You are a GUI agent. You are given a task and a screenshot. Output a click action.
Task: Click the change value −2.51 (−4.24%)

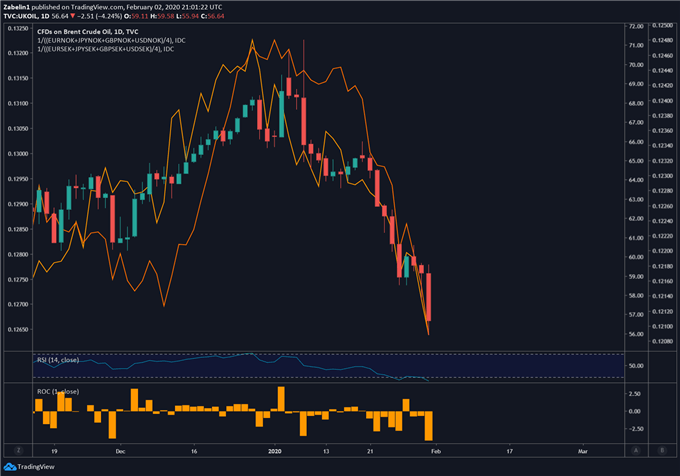(x=100, y=16)
